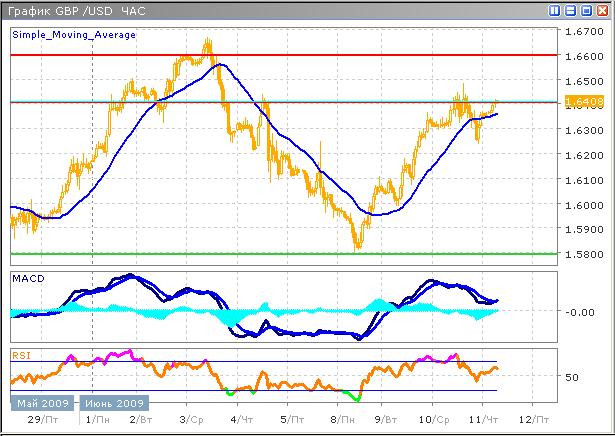This screenshot has width=615, height=436.
Task: Close the GBP/USD chart window
Action: [602, 10]
